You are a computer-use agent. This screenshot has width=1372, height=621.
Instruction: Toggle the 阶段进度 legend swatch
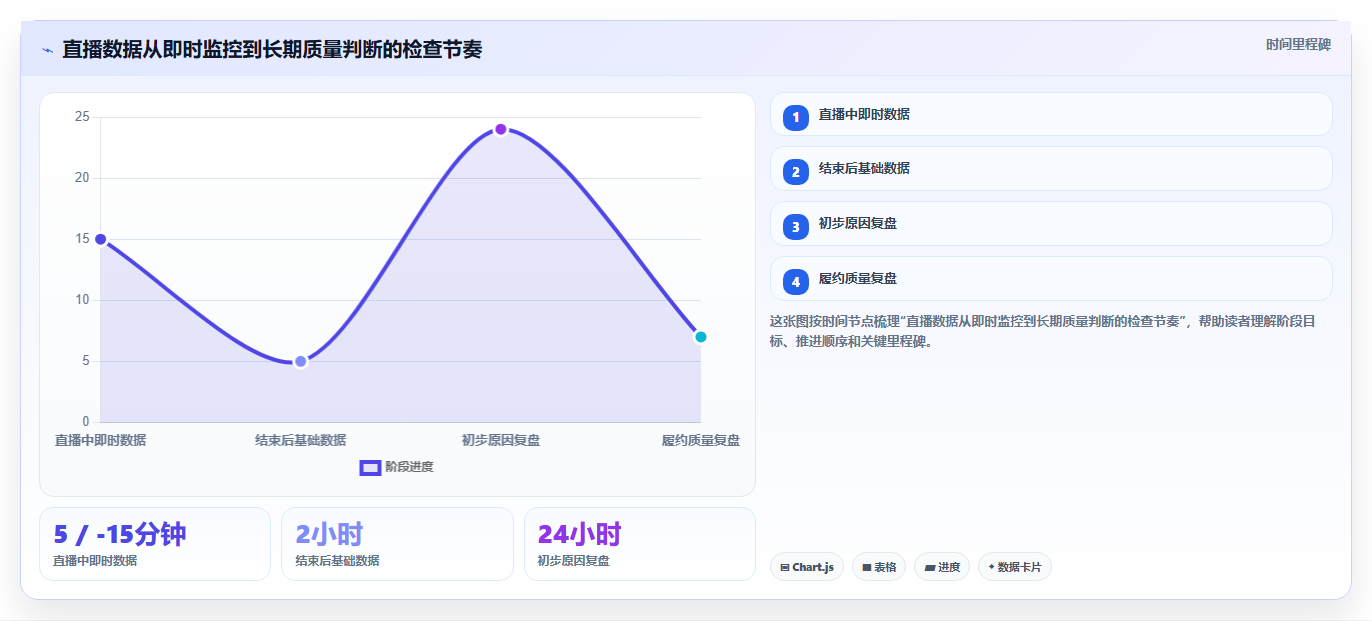(x=370, y=467)
